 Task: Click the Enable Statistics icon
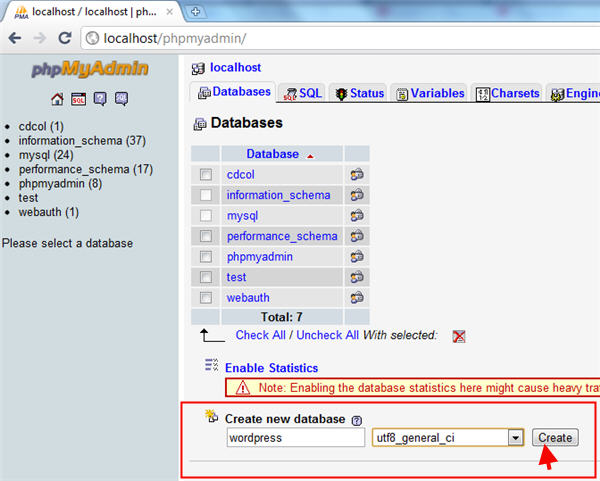(x=211, y=365)
